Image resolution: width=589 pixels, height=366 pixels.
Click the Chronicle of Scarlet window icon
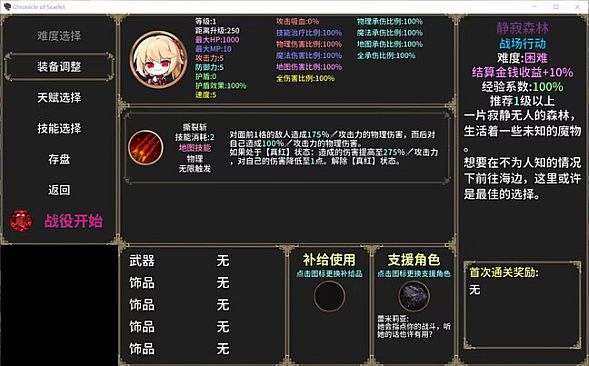point(7,6)
